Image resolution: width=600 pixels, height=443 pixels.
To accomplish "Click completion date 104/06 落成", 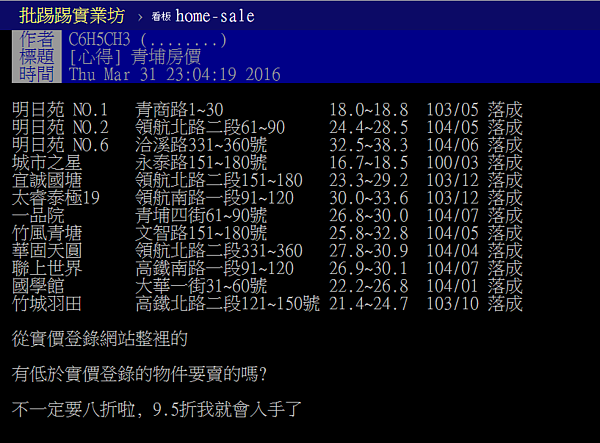I will pos(474,145).
